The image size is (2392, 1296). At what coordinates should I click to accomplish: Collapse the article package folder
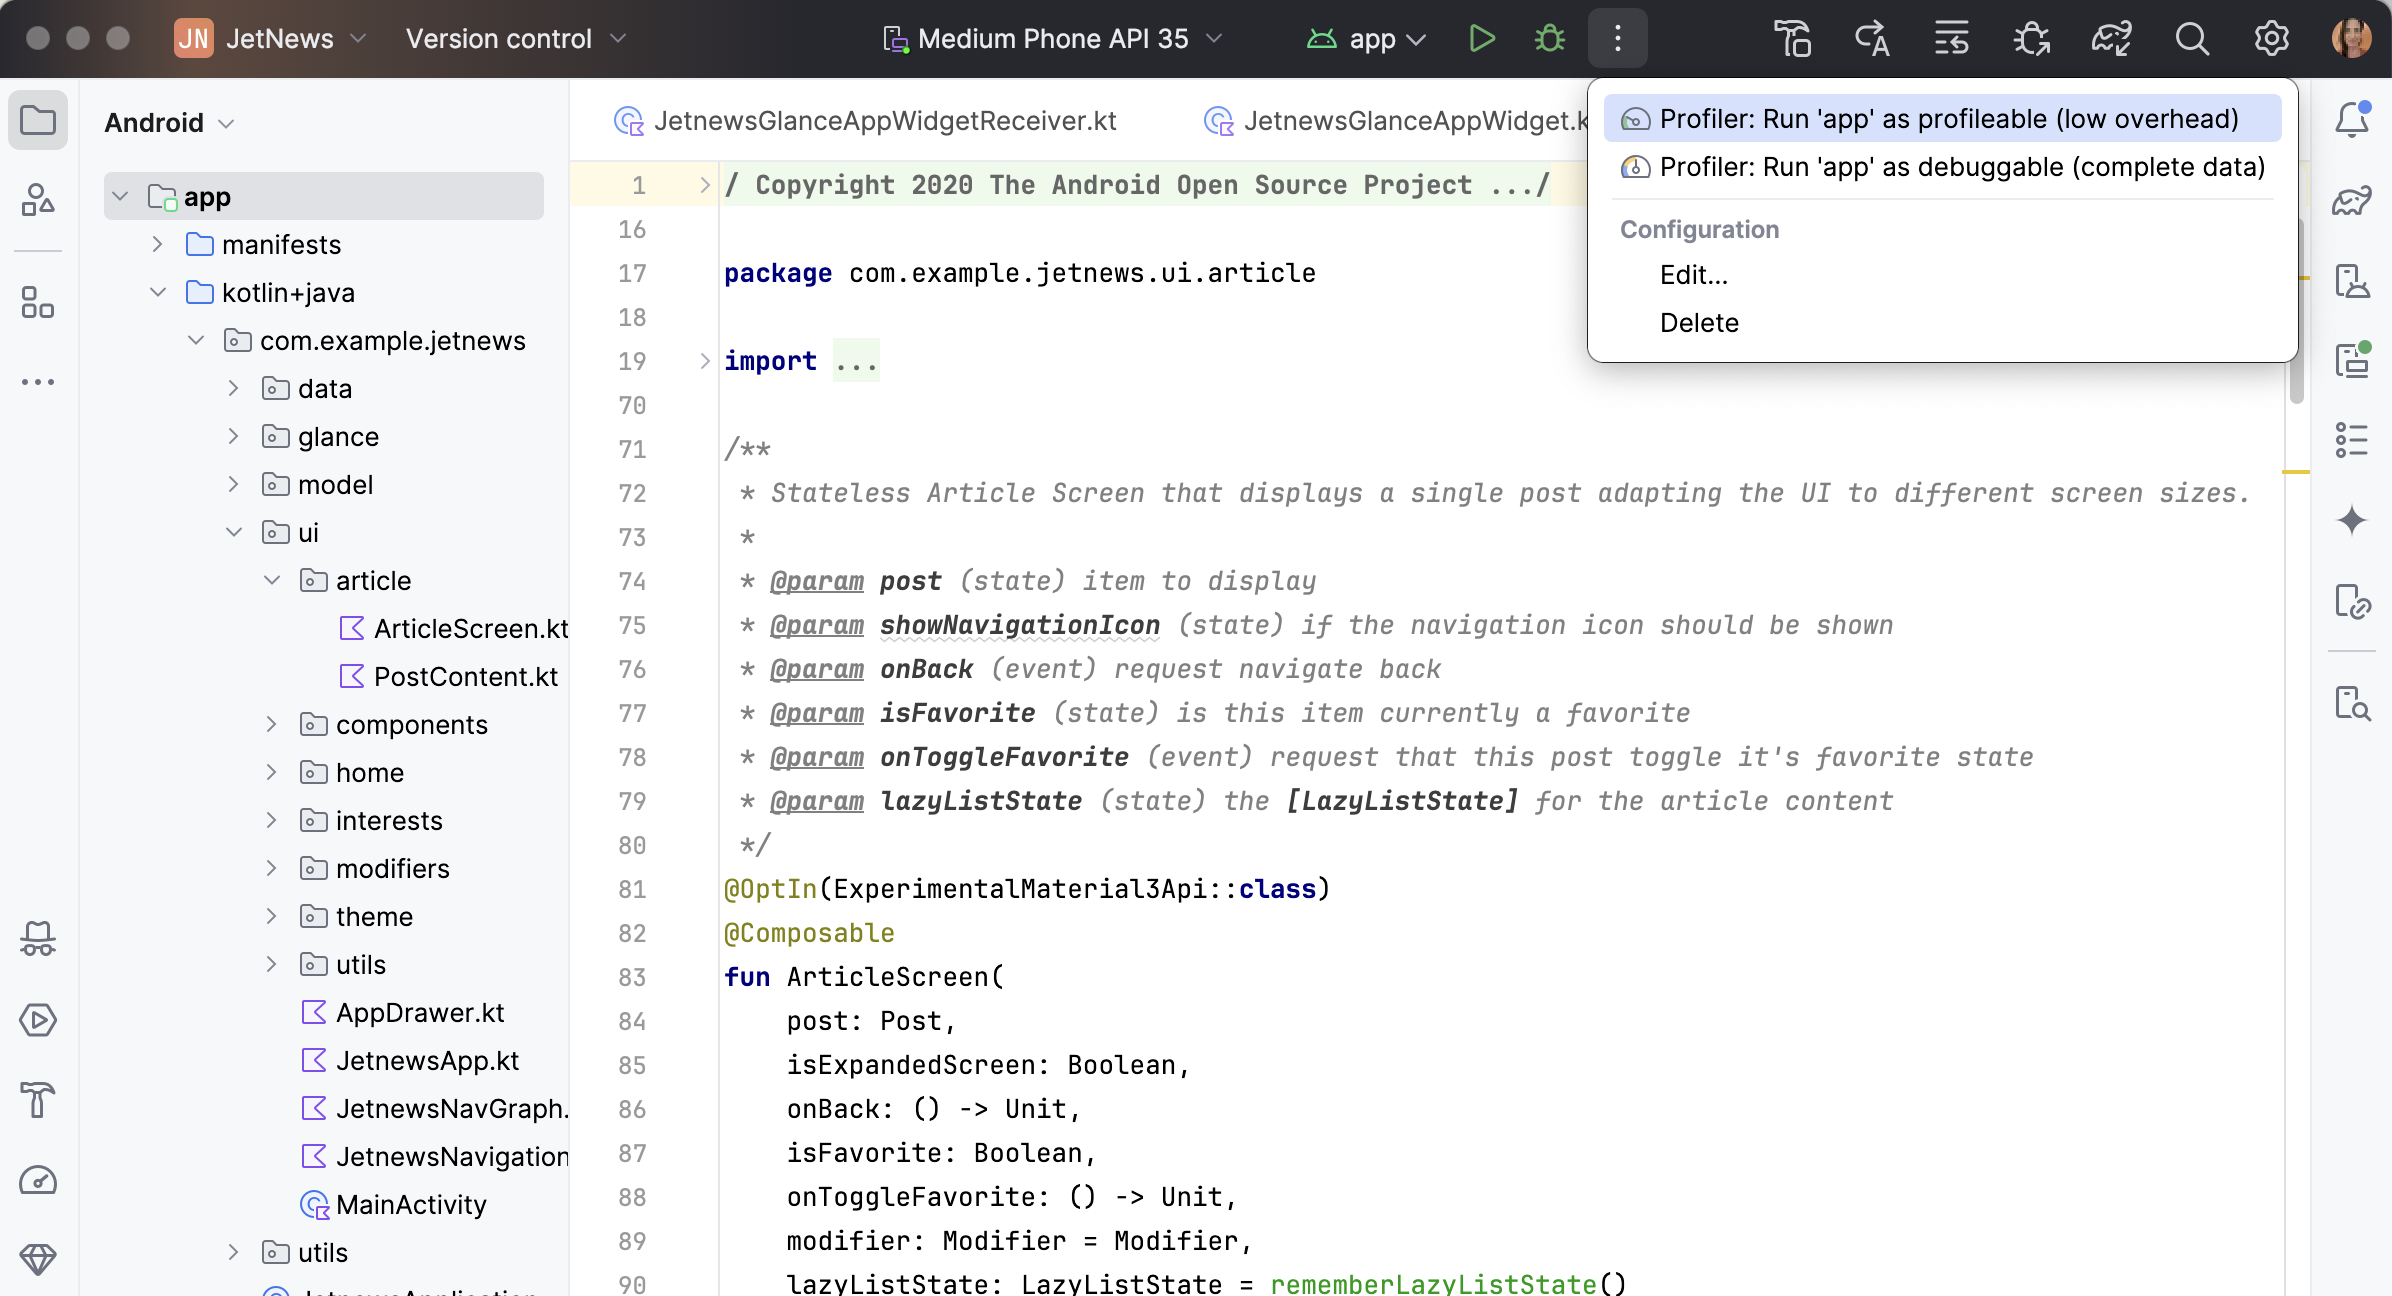pyautogui.click(x=272, y=581)
